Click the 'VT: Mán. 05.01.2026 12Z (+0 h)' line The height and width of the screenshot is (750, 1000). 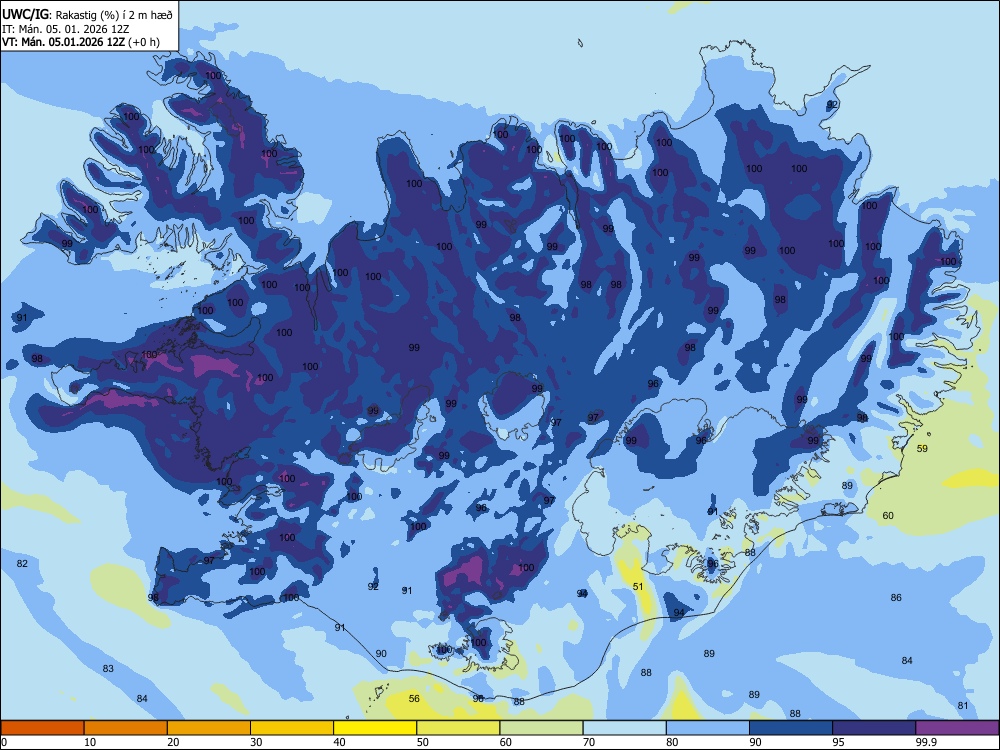81,42
